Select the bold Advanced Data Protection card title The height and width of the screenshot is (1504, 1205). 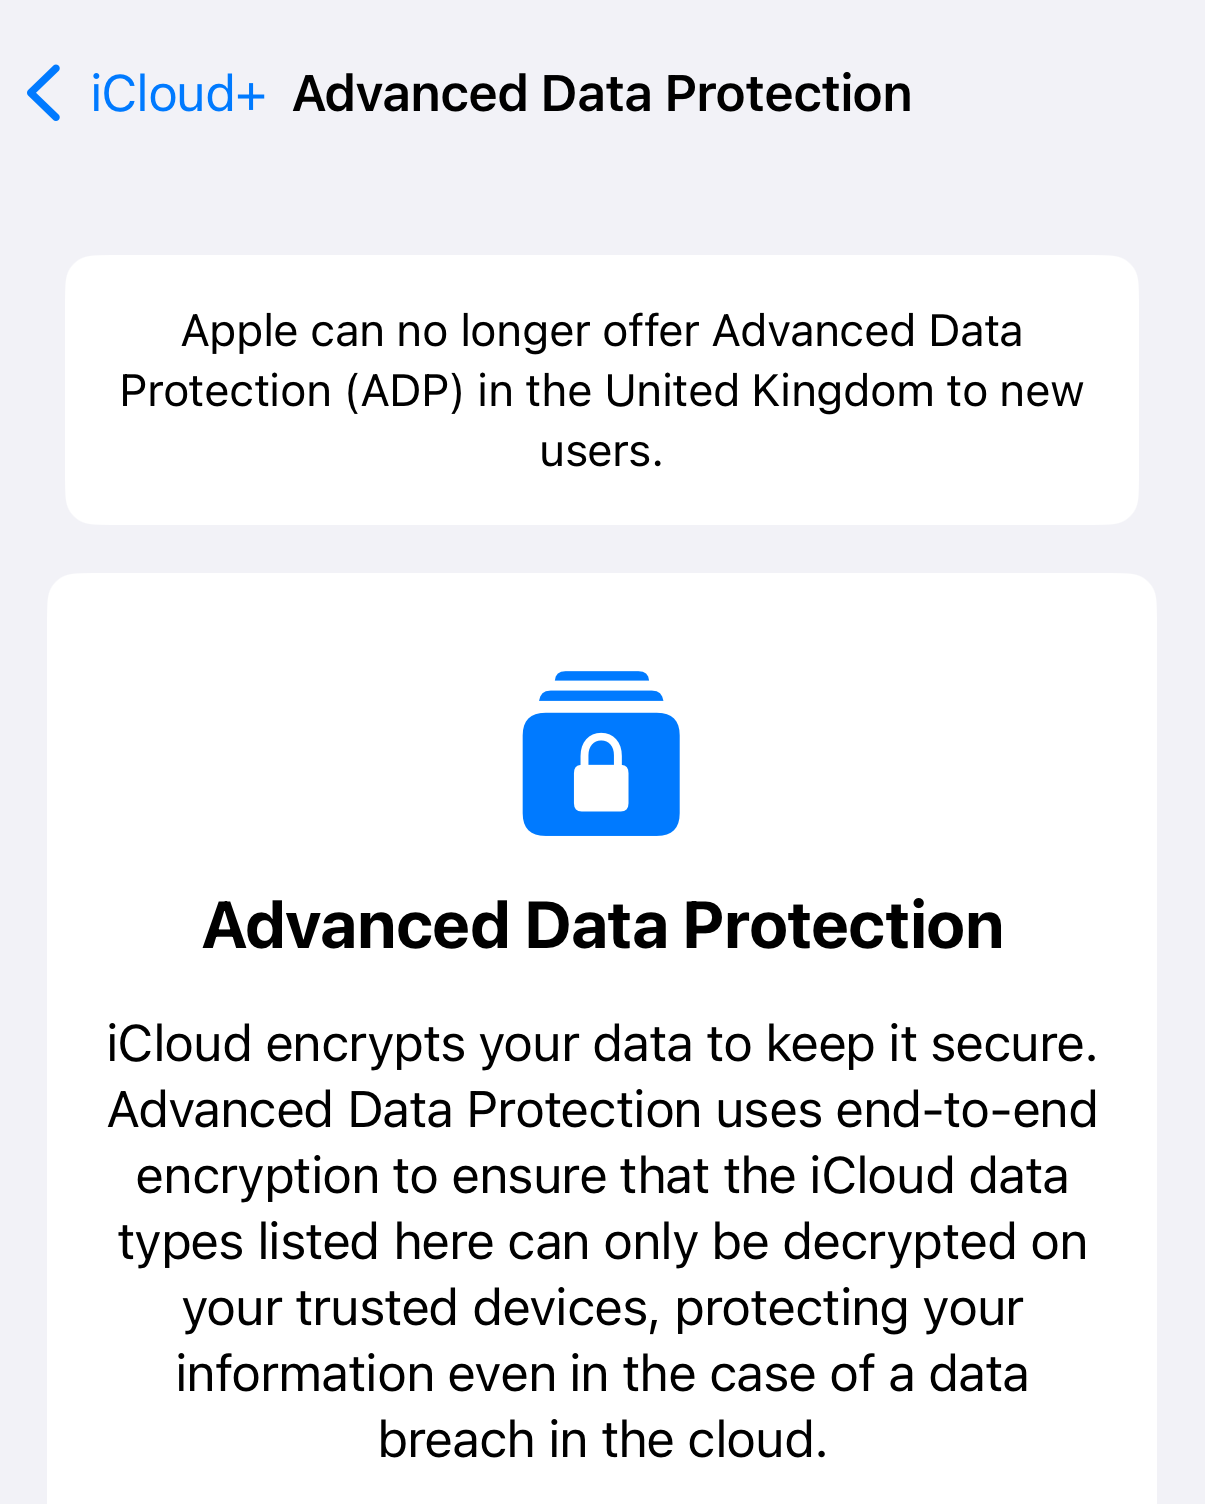point(603,925)
